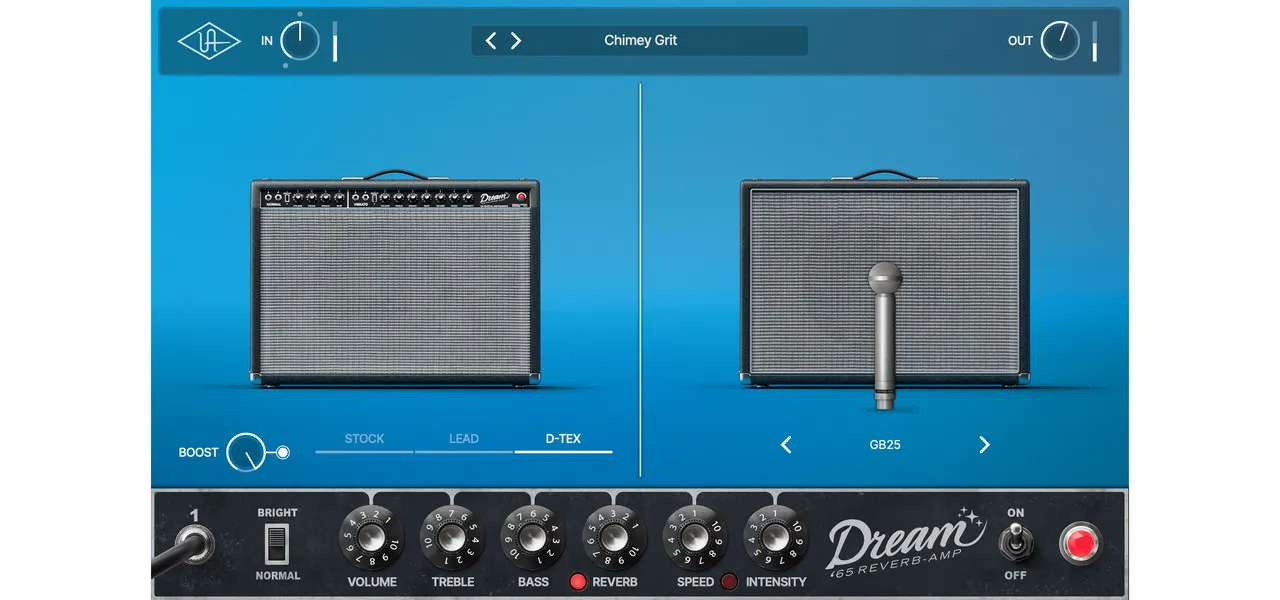Click the vibrato INTENSITY knob
Viewport: 1280px width, 600px height.
pyautogui.click(x=776, y=539)
